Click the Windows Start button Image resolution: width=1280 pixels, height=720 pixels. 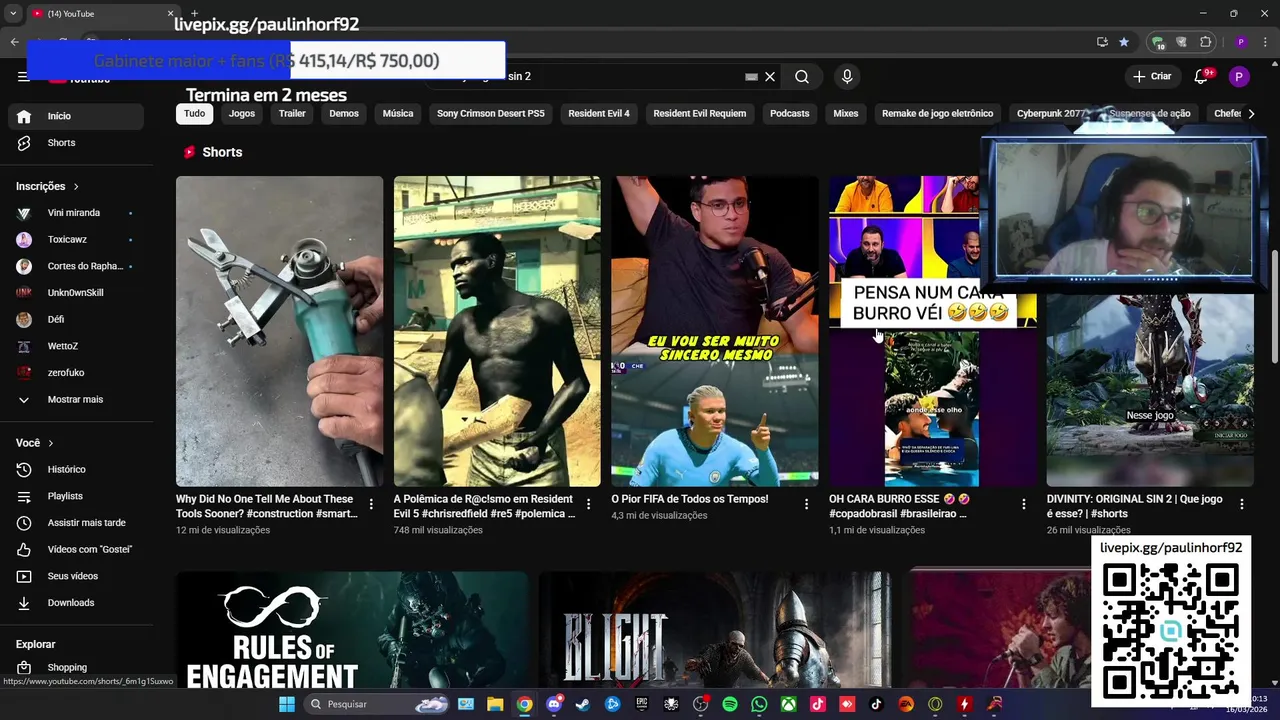tap(287, 704)
